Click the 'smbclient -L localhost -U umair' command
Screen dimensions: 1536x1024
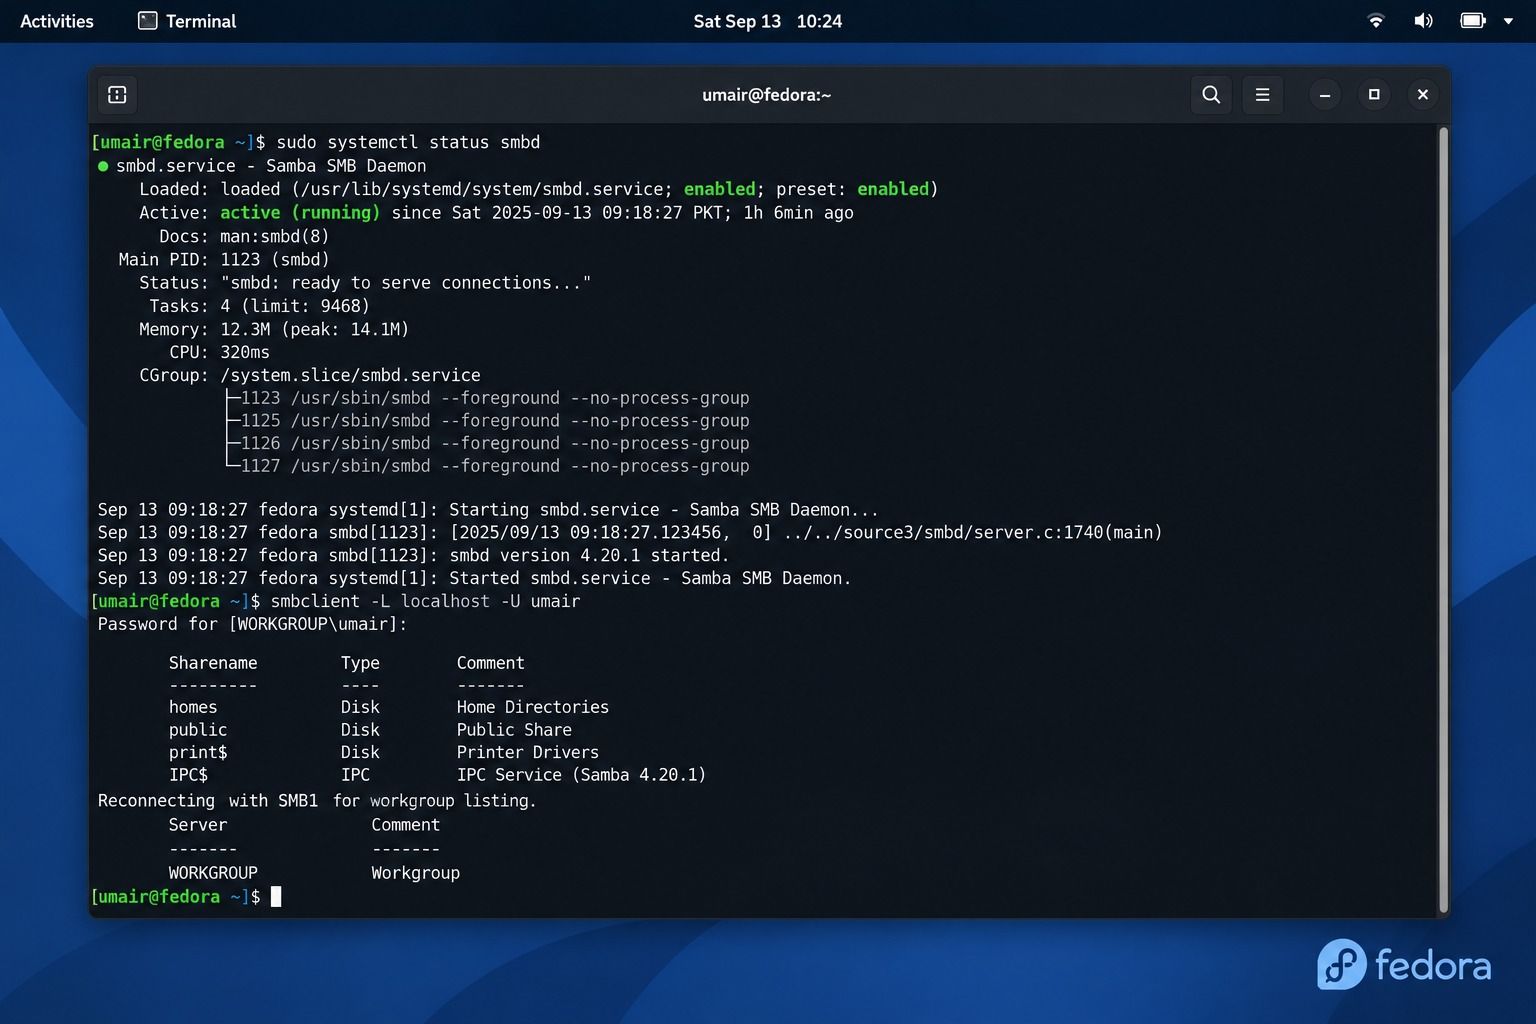pyautogui.click(x=425, y=602)
